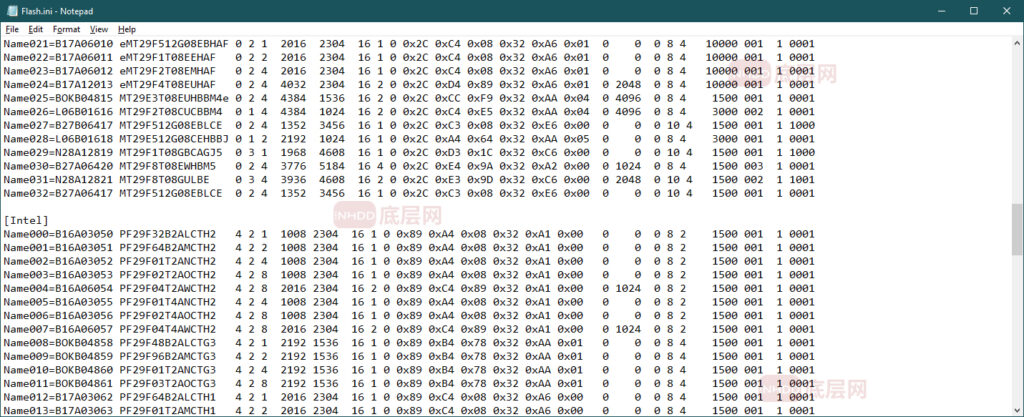Minimize the Notepad window
Image resolution: width=1024 pixels, height=417 pixels.
929,10
